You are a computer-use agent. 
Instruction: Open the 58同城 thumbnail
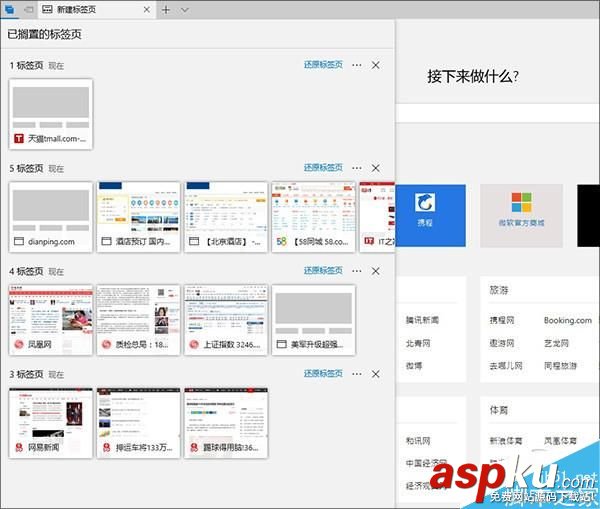tap(313, 217)
